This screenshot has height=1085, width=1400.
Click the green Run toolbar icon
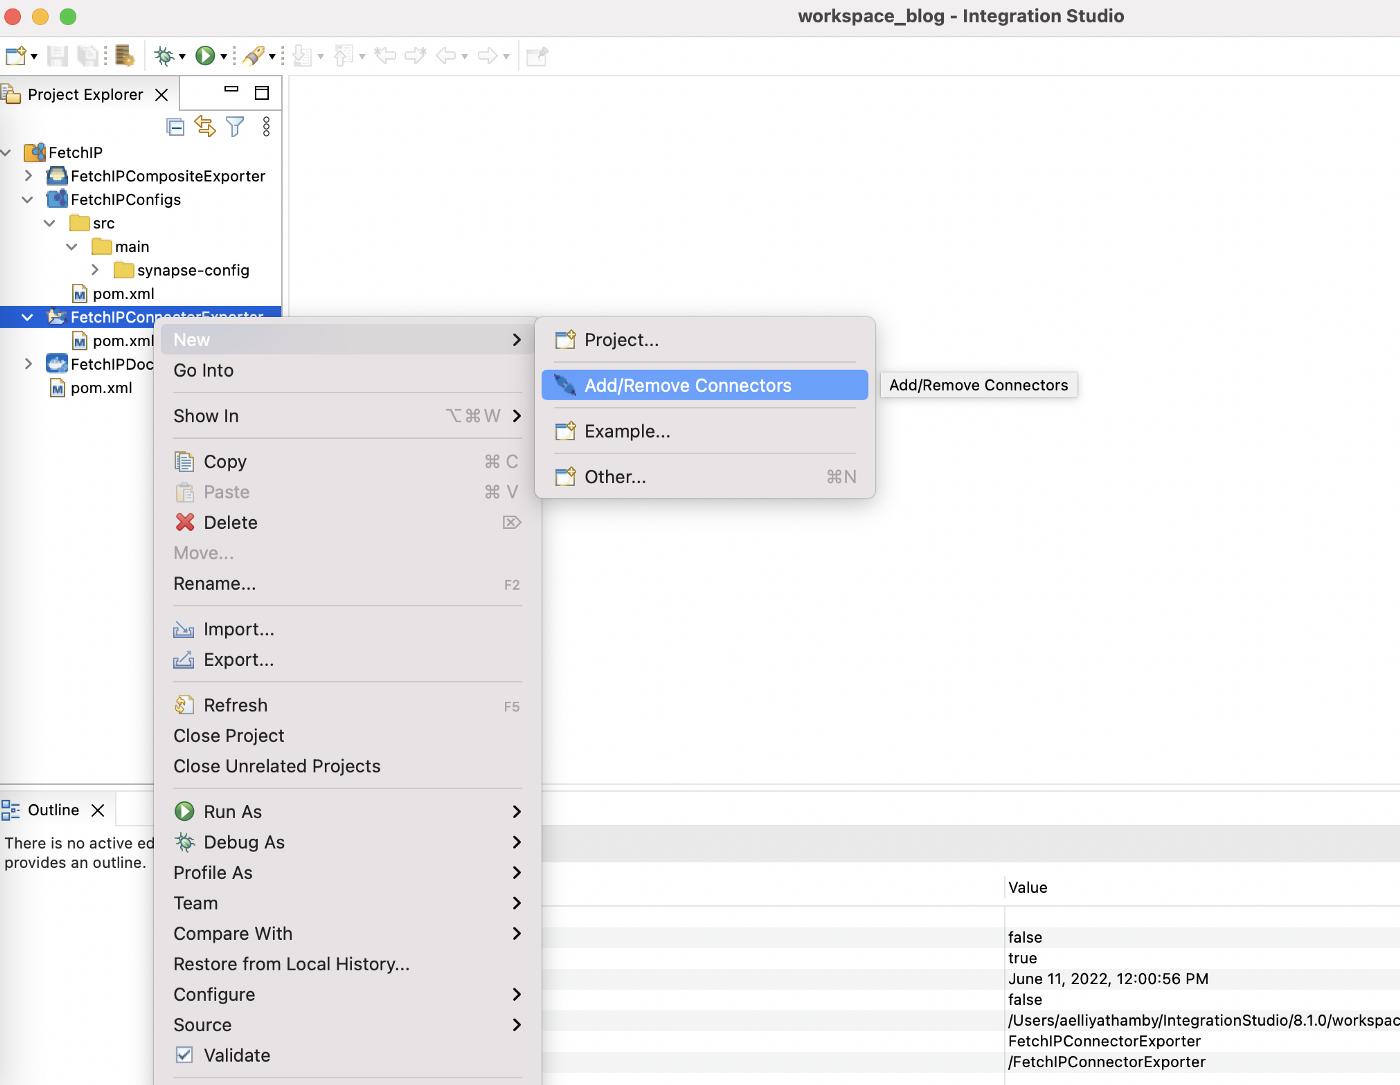pos(205,56)
